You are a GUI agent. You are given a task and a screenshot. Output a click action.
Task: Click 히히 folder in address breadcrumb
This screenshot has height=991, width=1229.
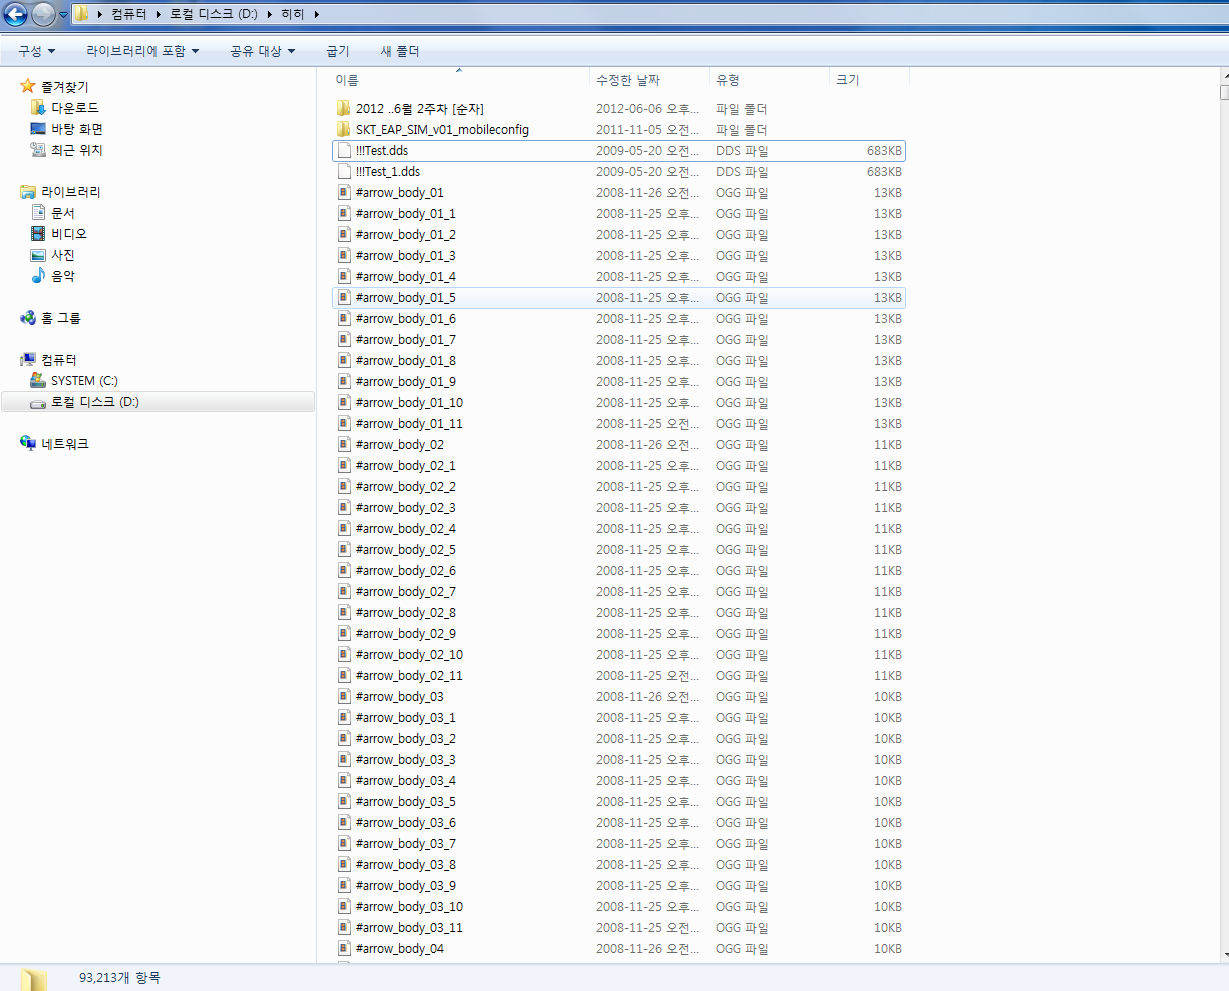(x=293, y=14)
